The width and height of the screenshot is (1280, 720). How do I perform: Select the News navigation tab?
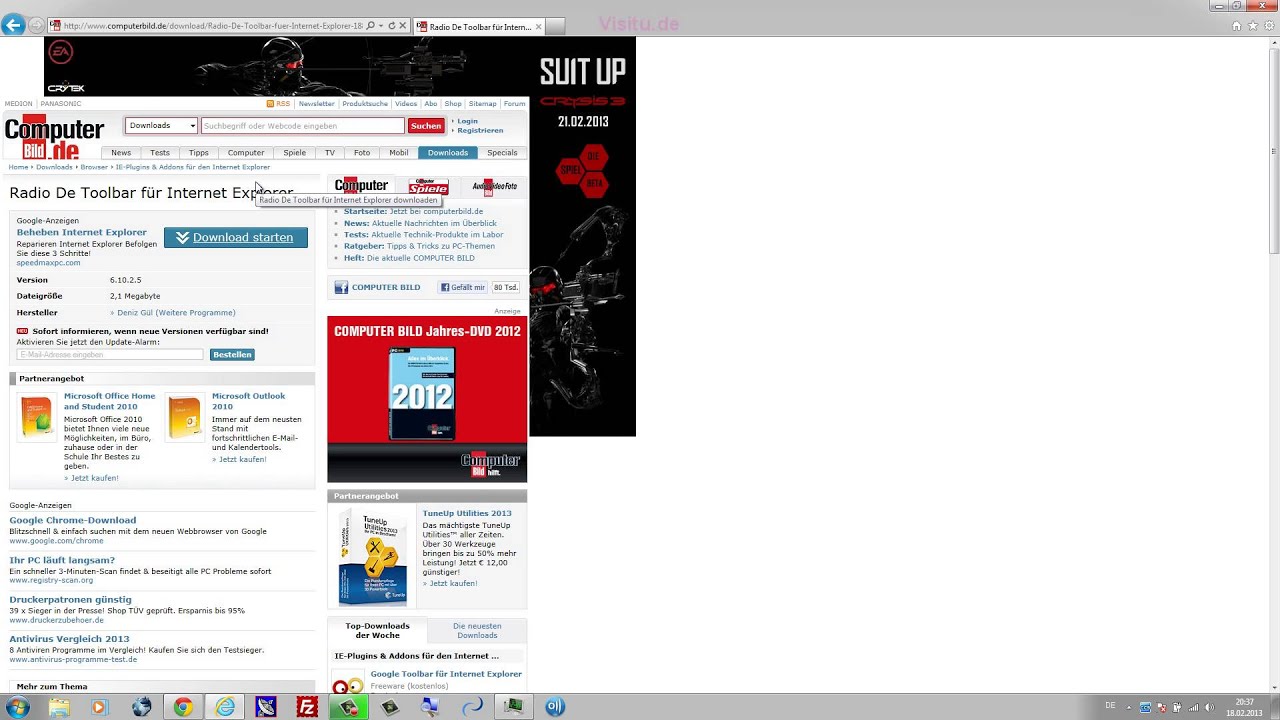(x=121, y=153)
